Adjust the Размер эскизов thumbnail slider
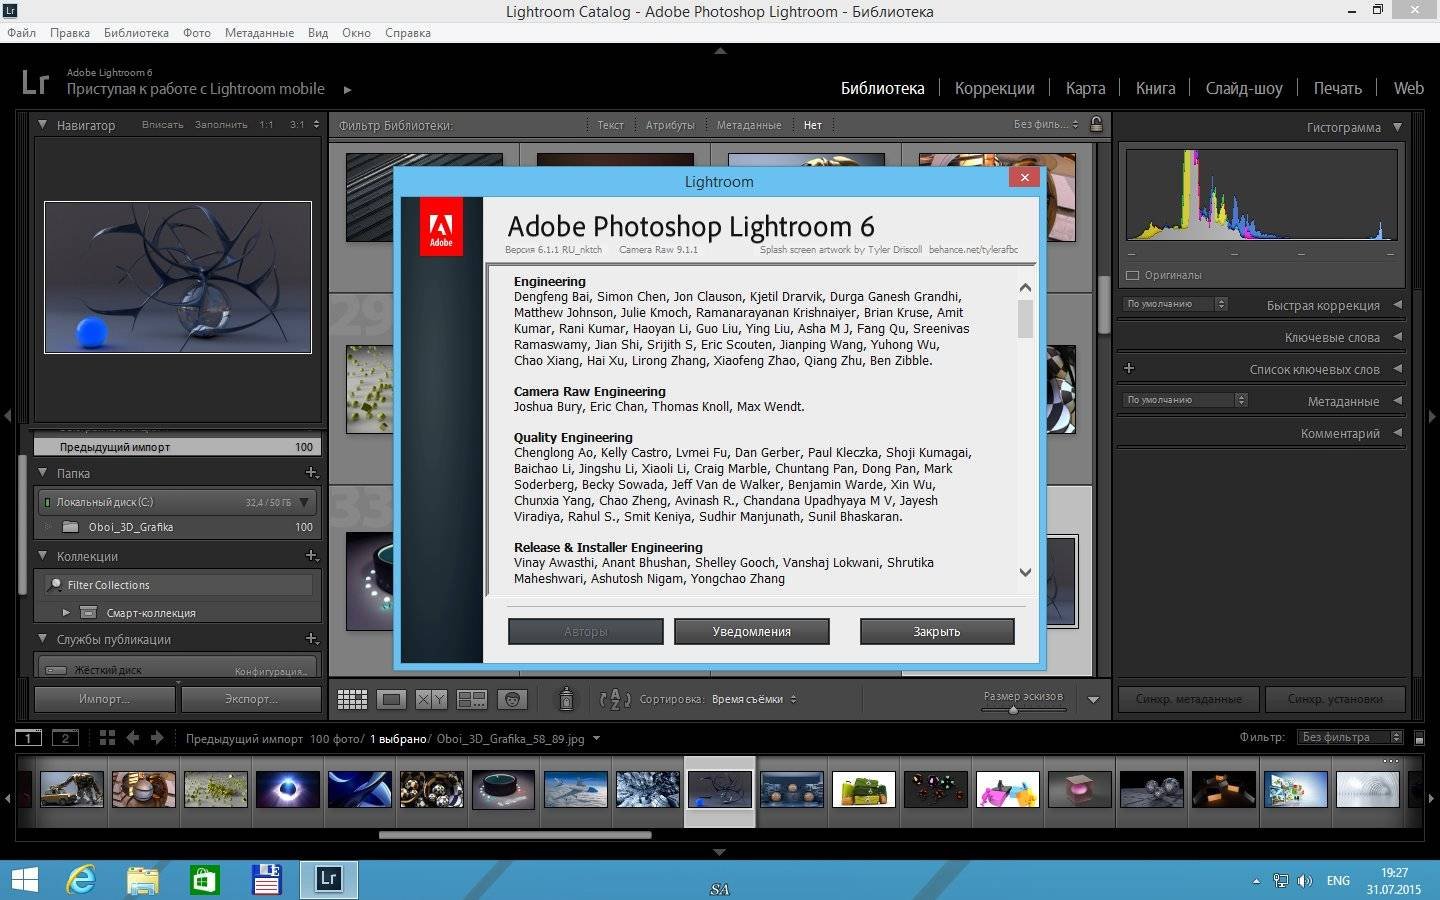 [x=1013, y=710]
